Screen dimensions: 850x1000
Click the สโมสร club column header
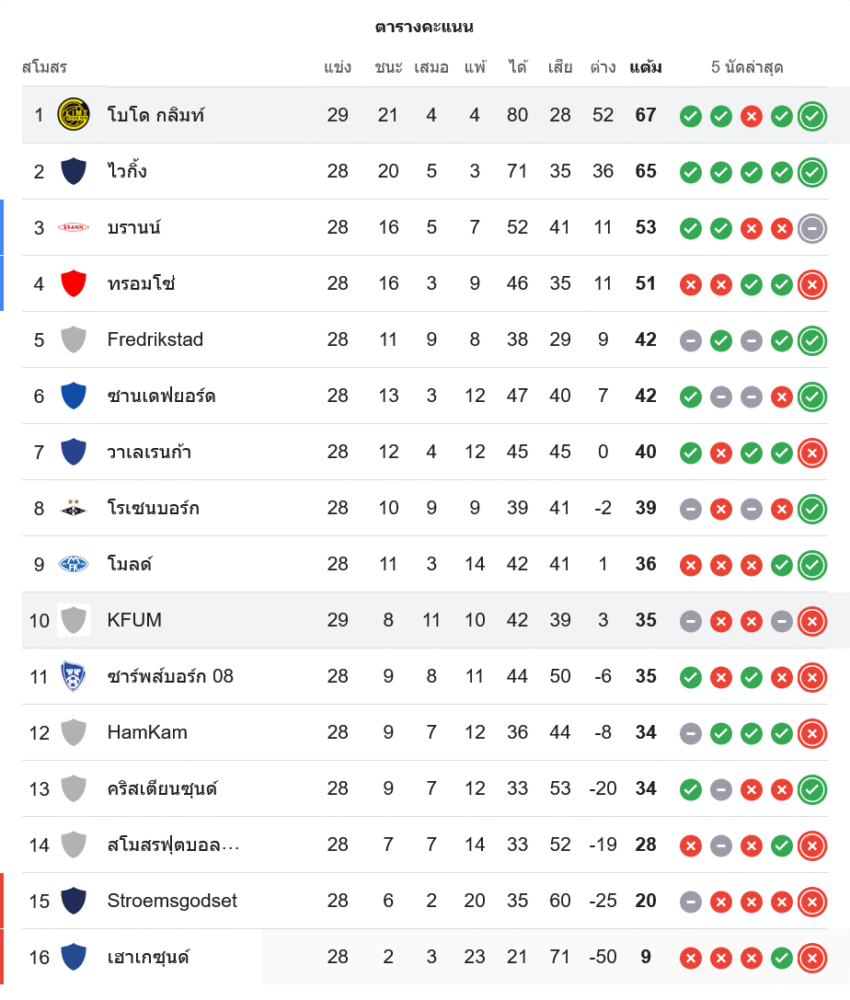44,68
